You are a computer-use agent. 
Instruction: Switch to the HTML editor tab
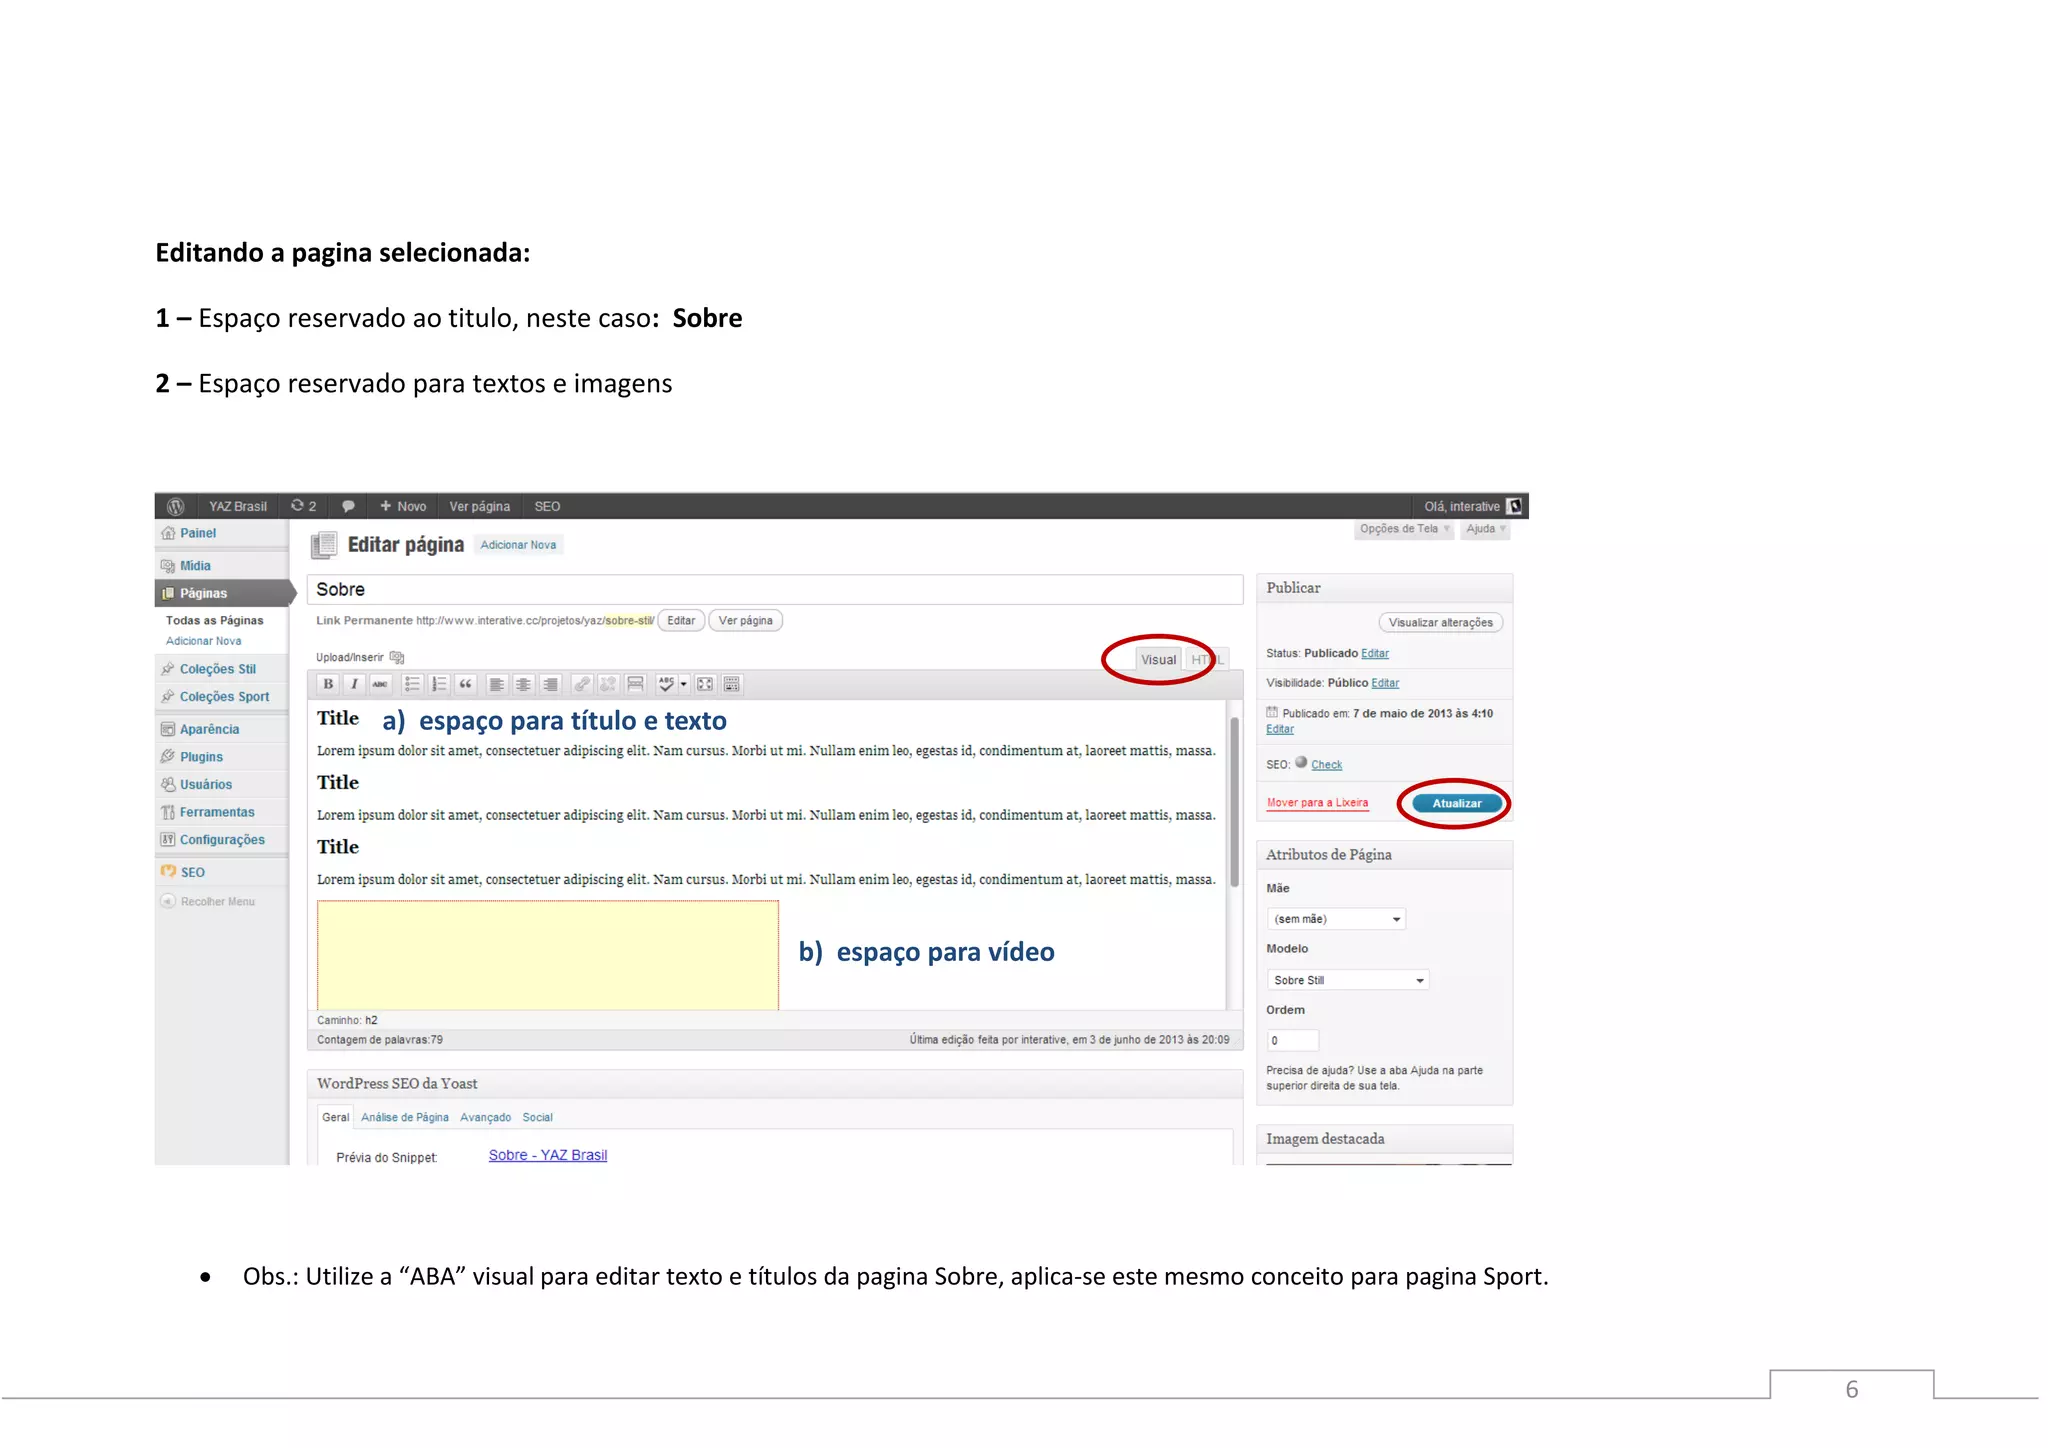[1207, 659]
